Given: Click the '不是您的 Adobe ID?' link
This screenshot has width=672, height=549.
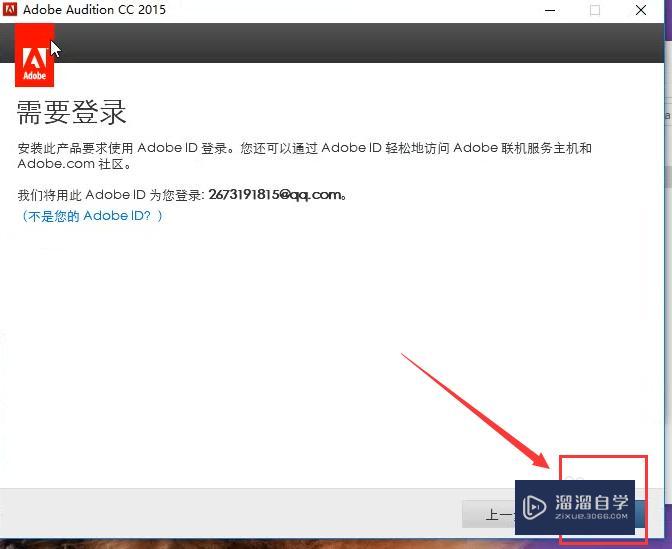Looking at the screenshot, I should point(92,216).
